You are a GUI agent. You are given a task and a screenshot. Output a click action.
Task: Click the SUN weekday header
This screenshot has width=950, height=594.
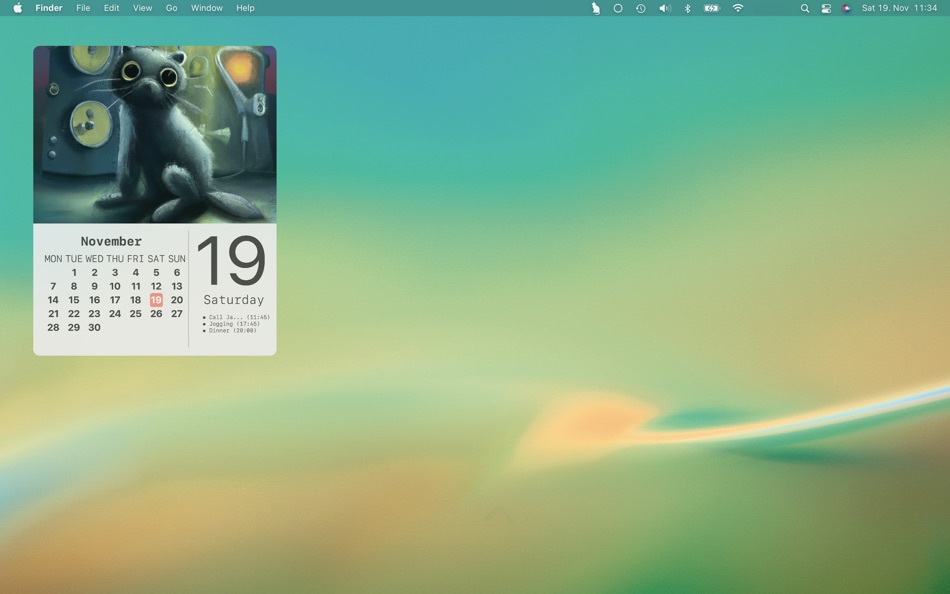point(177,259)
